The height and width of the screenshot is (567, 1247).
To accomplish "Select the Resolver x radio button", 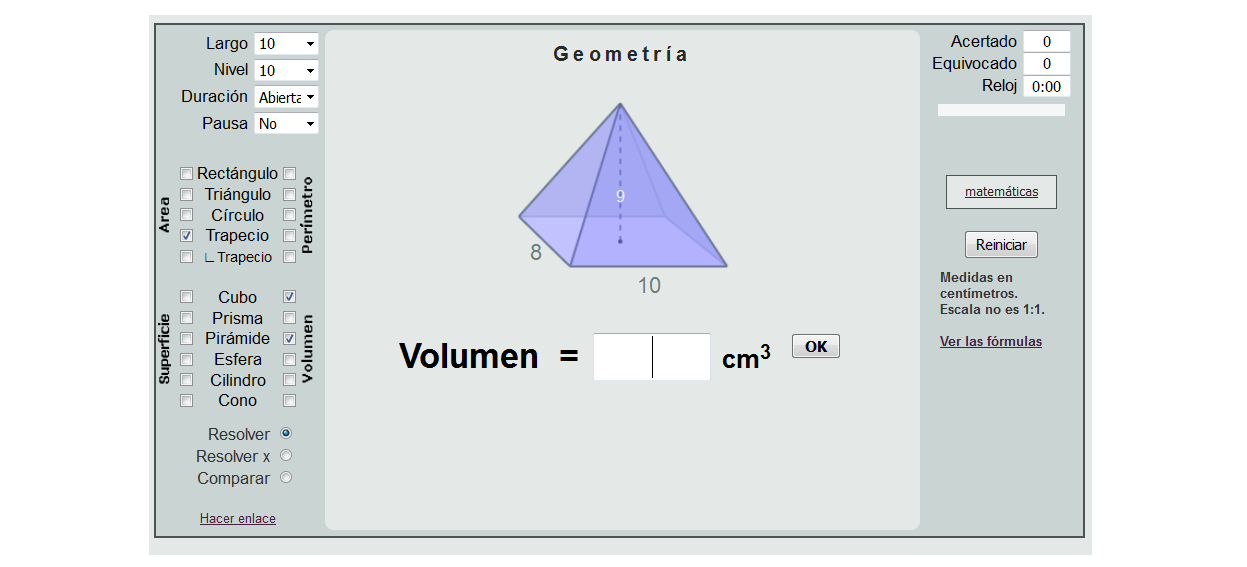I will click(286, 456).
